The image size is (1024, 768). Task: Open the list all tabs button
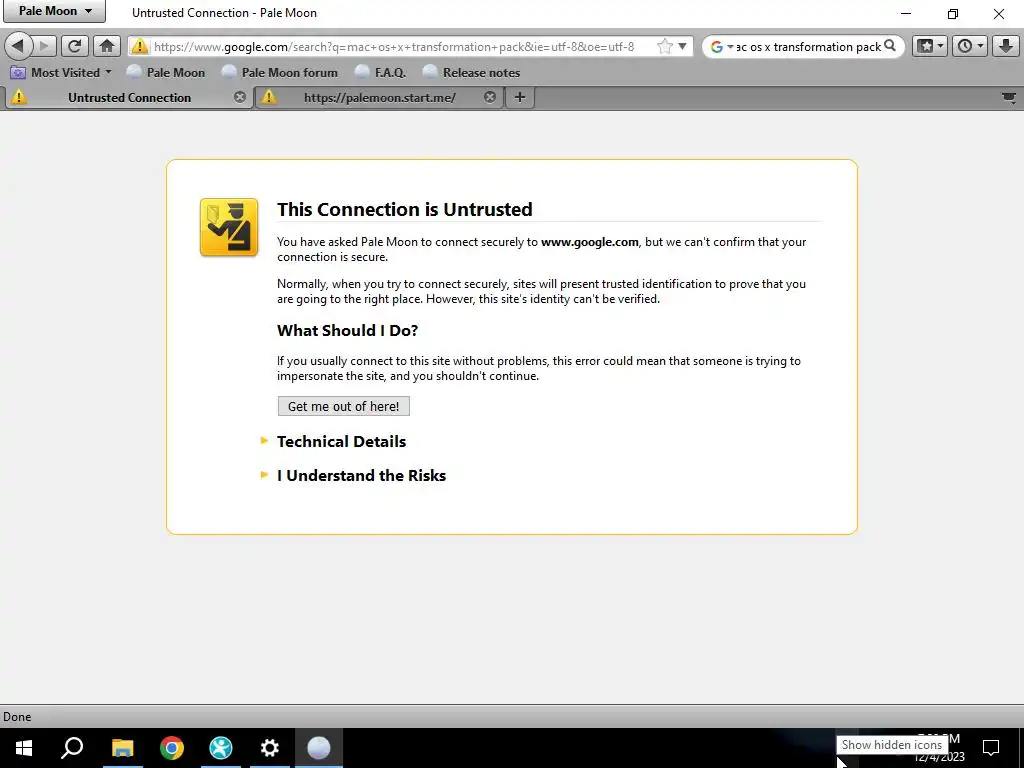tap(1008, 98)
